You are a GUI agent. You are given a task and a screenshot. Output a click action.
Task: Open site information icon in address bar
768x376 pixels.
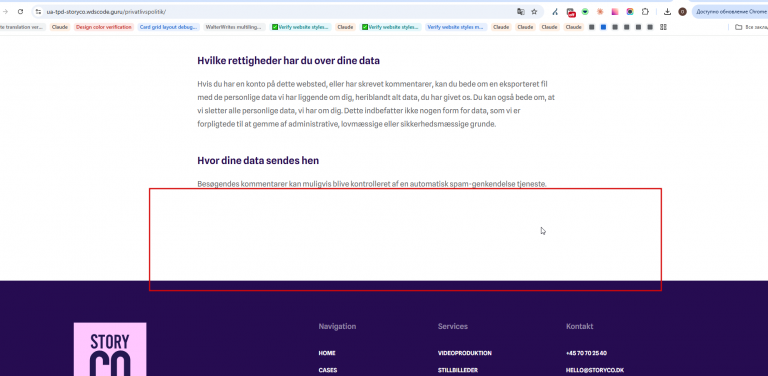[38, 11]
